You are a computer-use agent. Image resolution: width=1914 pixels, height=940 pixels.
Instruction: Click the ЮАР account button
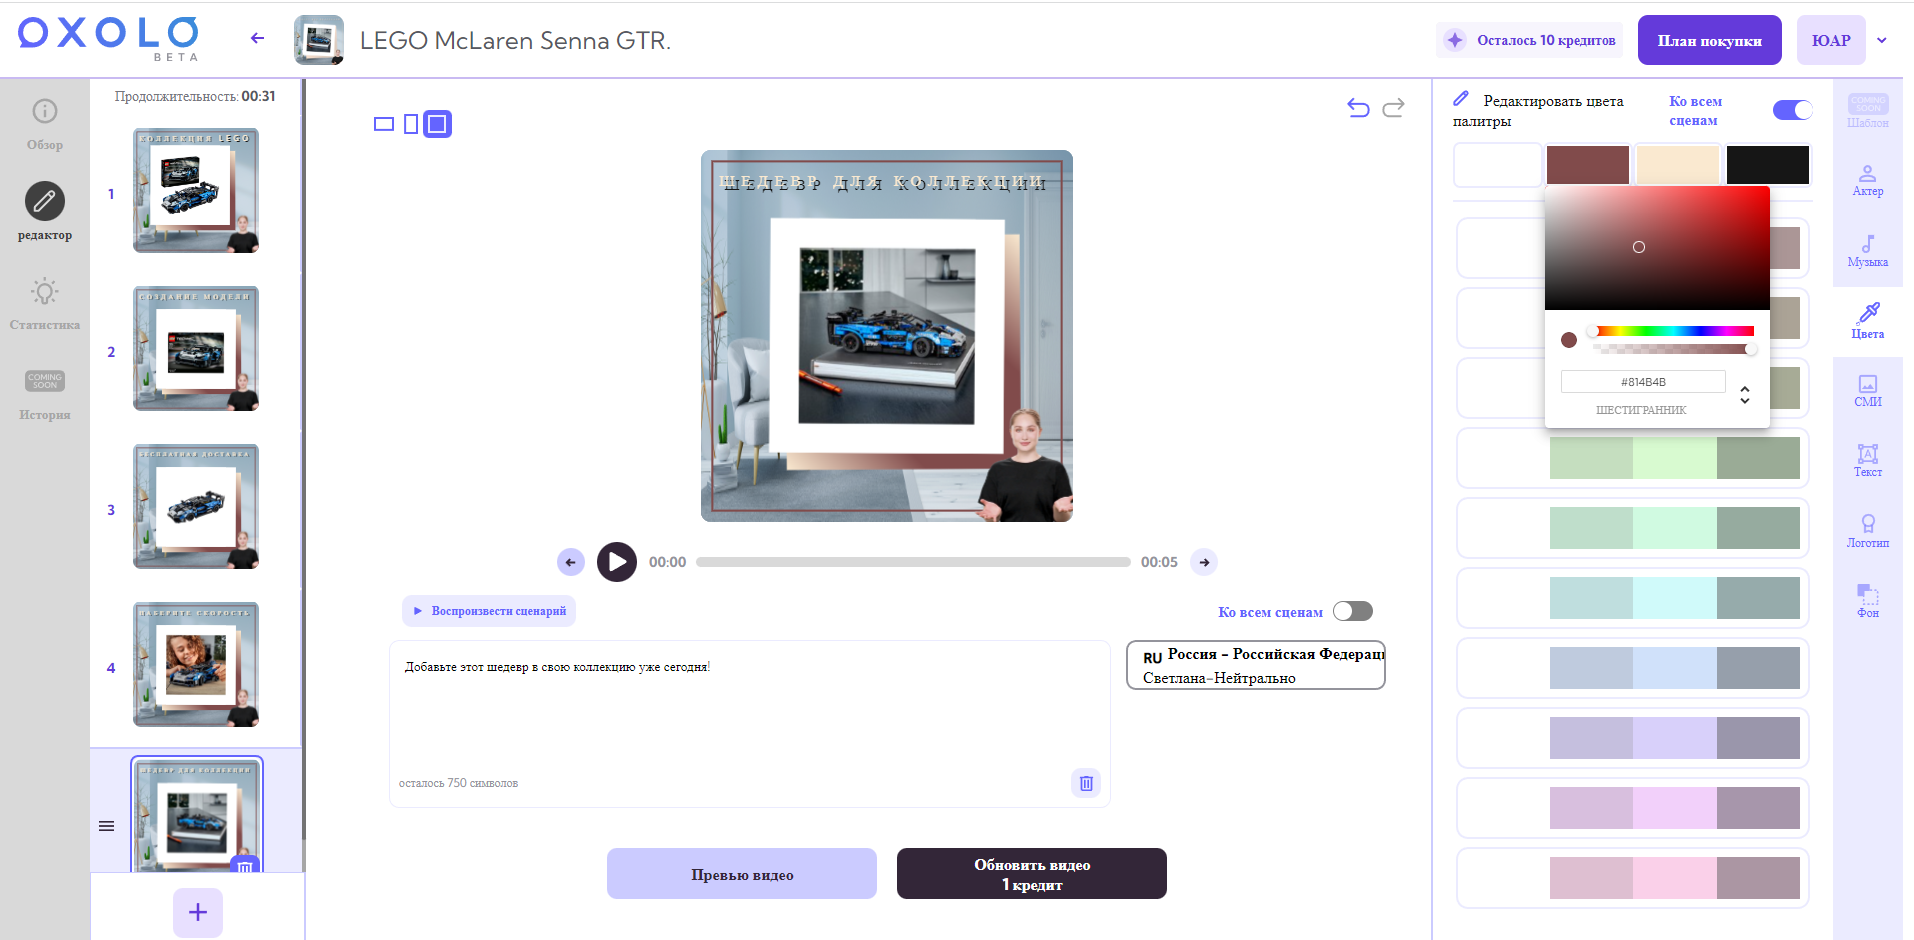click(x=1831, y=40)
